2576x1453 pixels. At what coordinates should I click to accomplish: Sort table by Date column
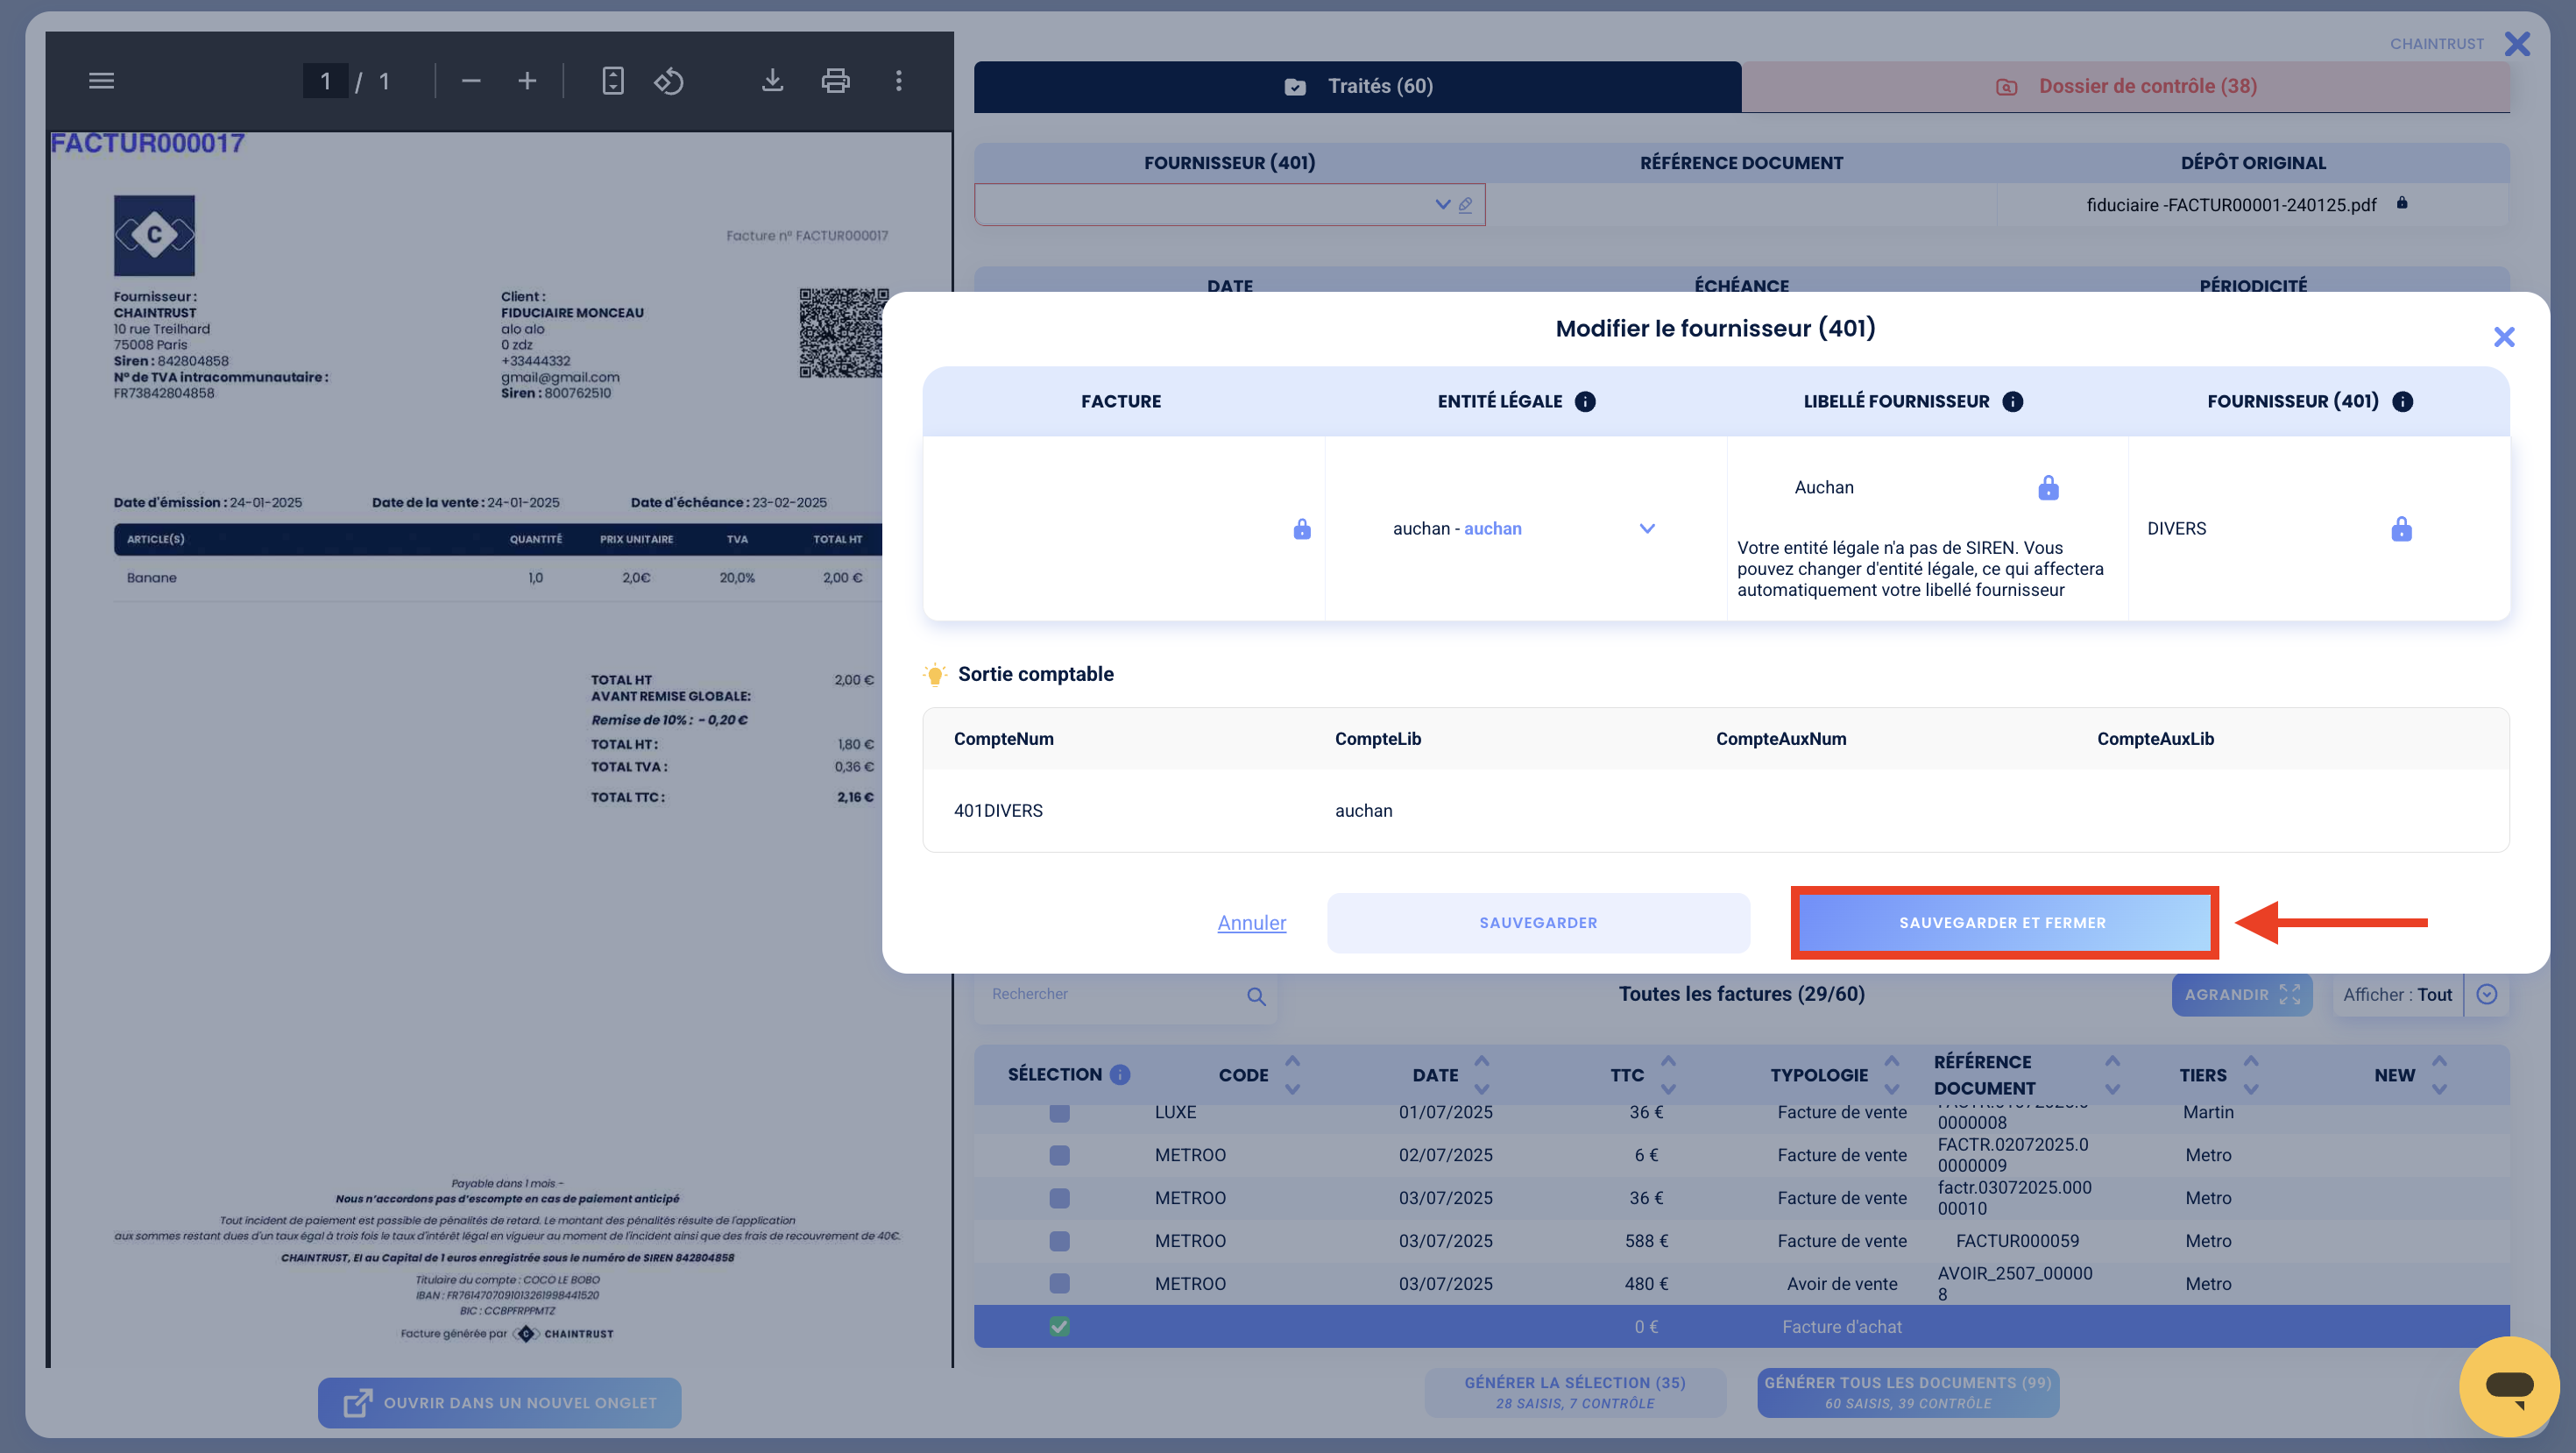(x=1481, y=1075)
